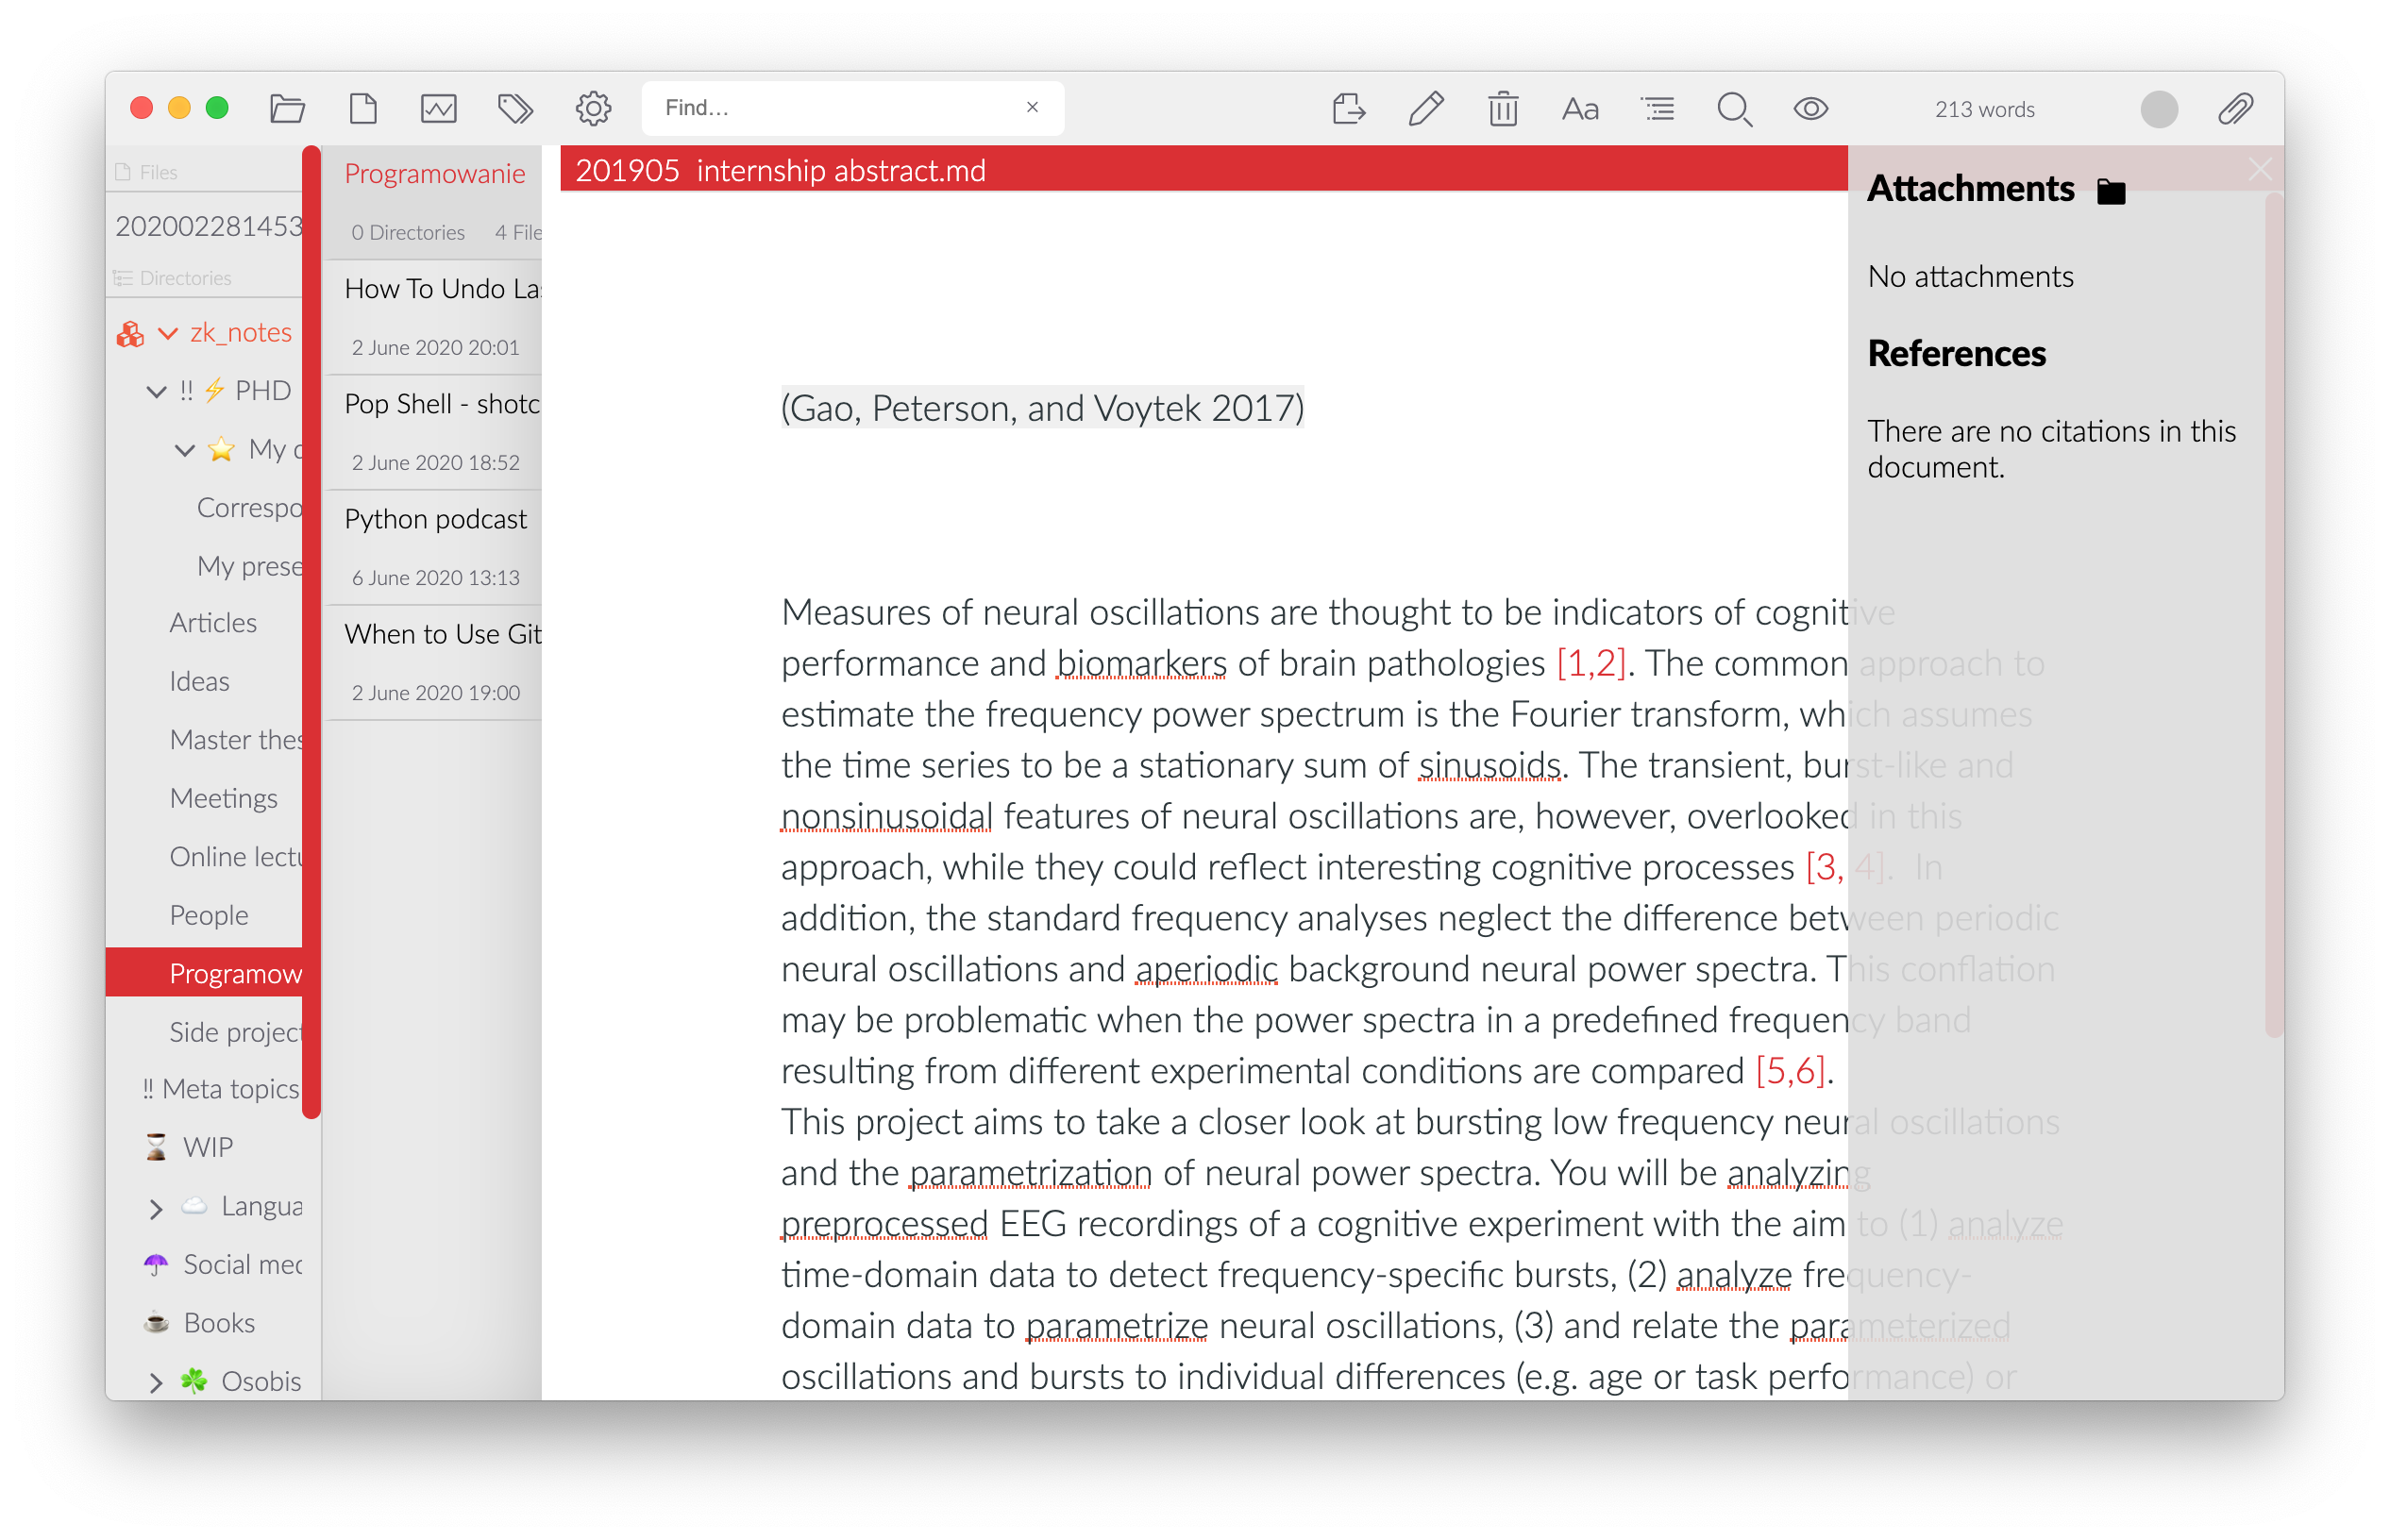Screen dimensions: 2390x1540
Task: Open attachments folder icon beside Attachments heading
Action: coord(2111,190)
